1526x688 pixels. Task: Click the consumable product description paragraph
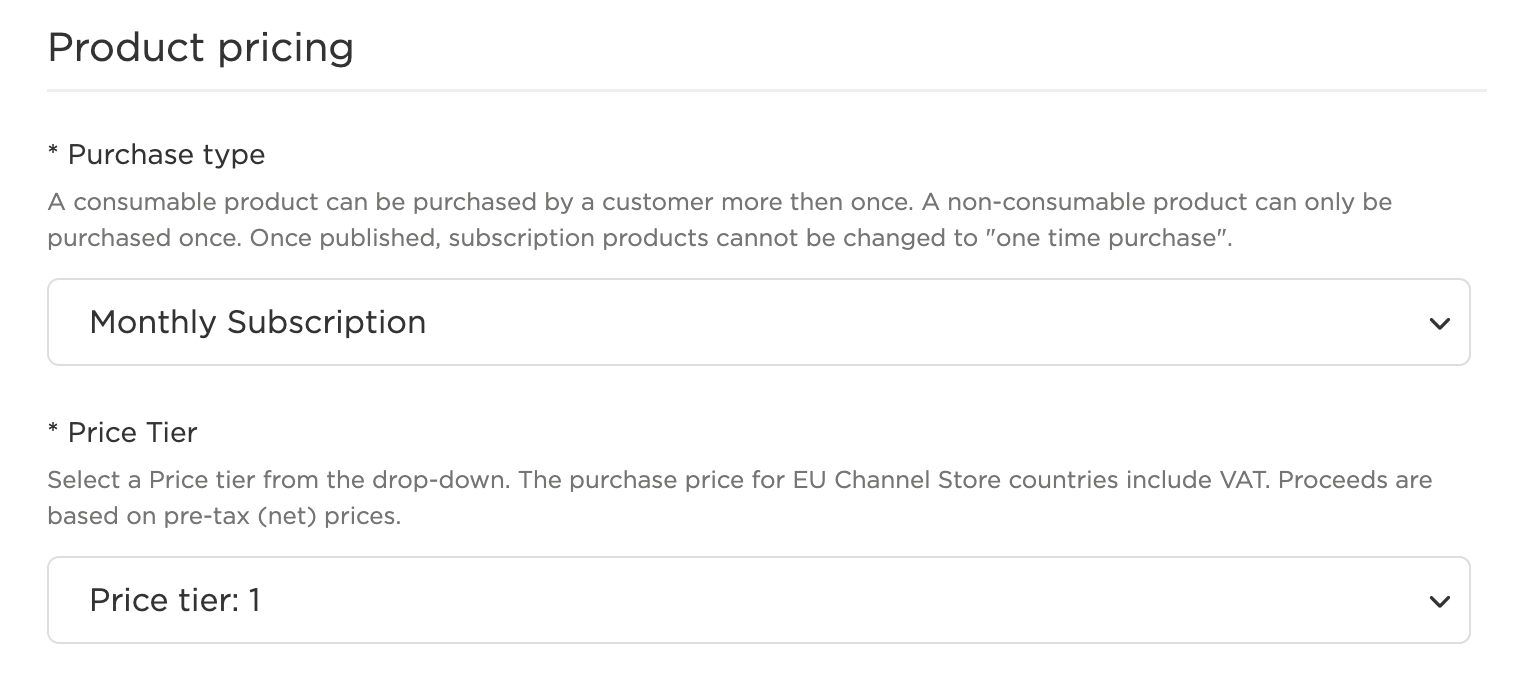pyautogui.click(x=720, y=221)
